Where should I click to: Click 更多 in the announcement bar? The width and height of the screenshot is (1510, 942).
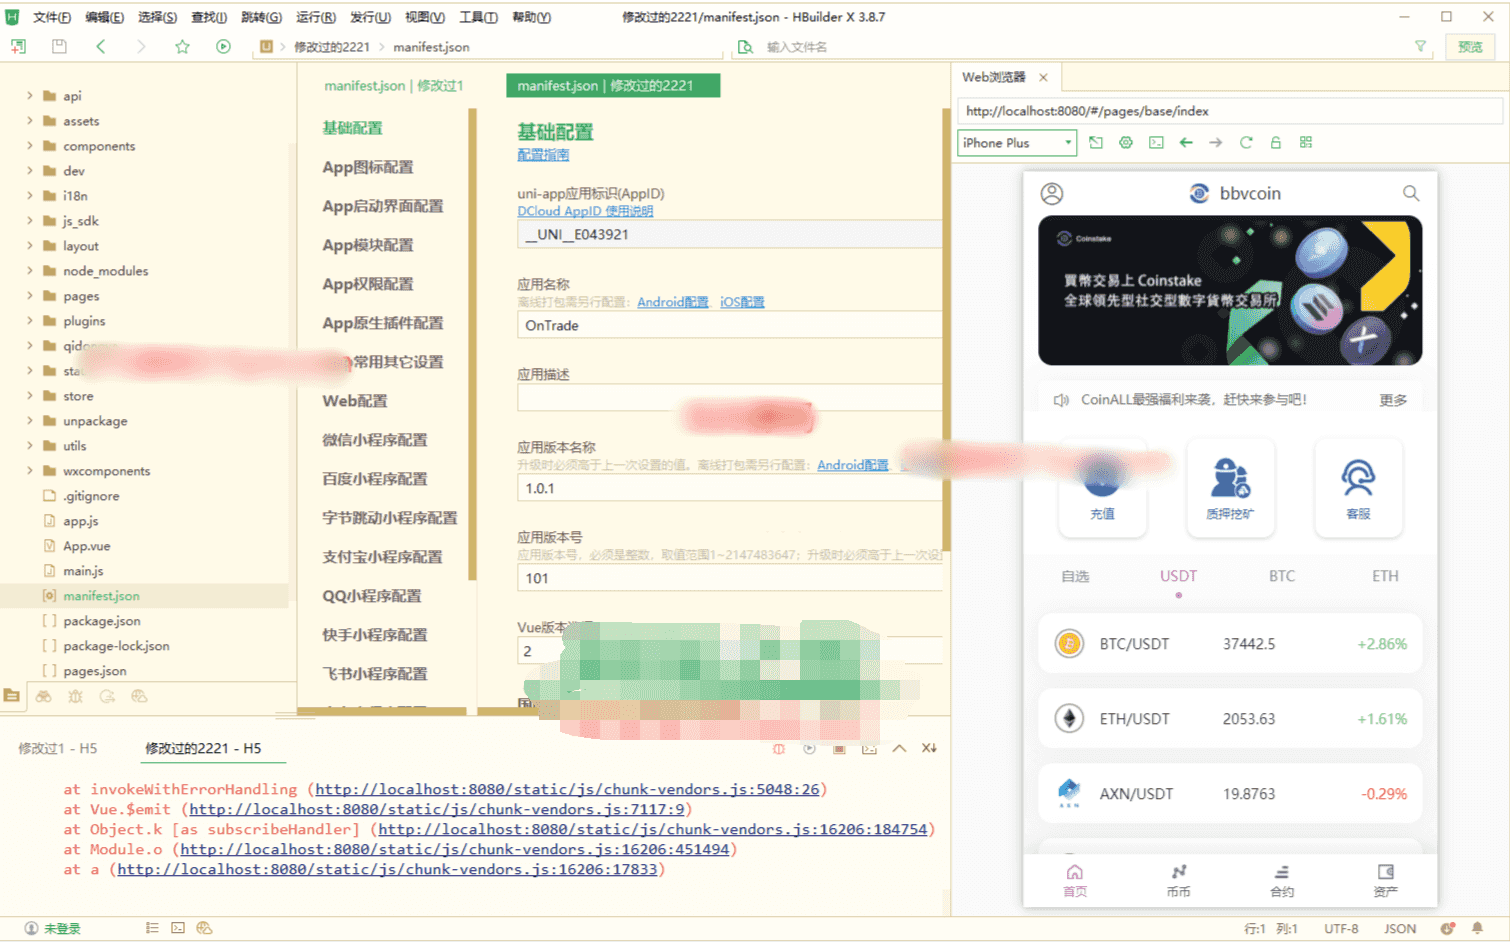click(x=1393, y=400)
